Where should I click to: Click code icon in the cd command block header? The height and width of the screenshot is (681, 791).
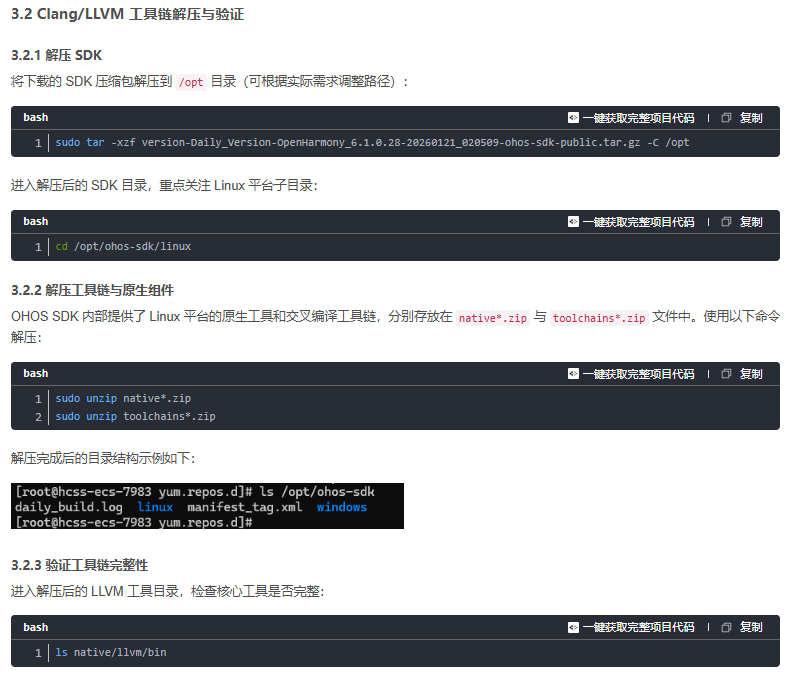click(x=573, y=221)
